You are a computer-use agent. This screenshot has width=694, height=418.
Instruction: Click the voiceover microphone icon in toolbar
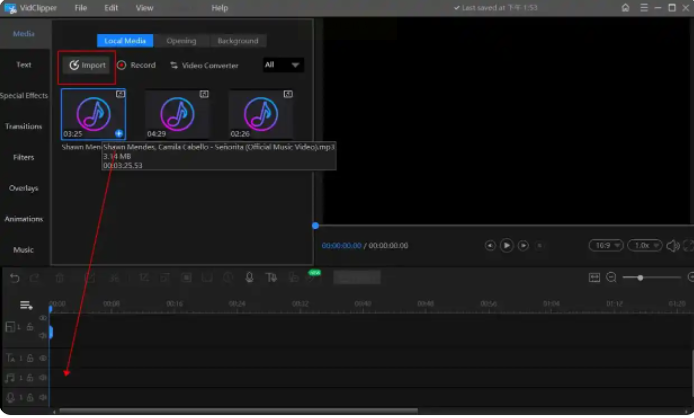point(249,277)
